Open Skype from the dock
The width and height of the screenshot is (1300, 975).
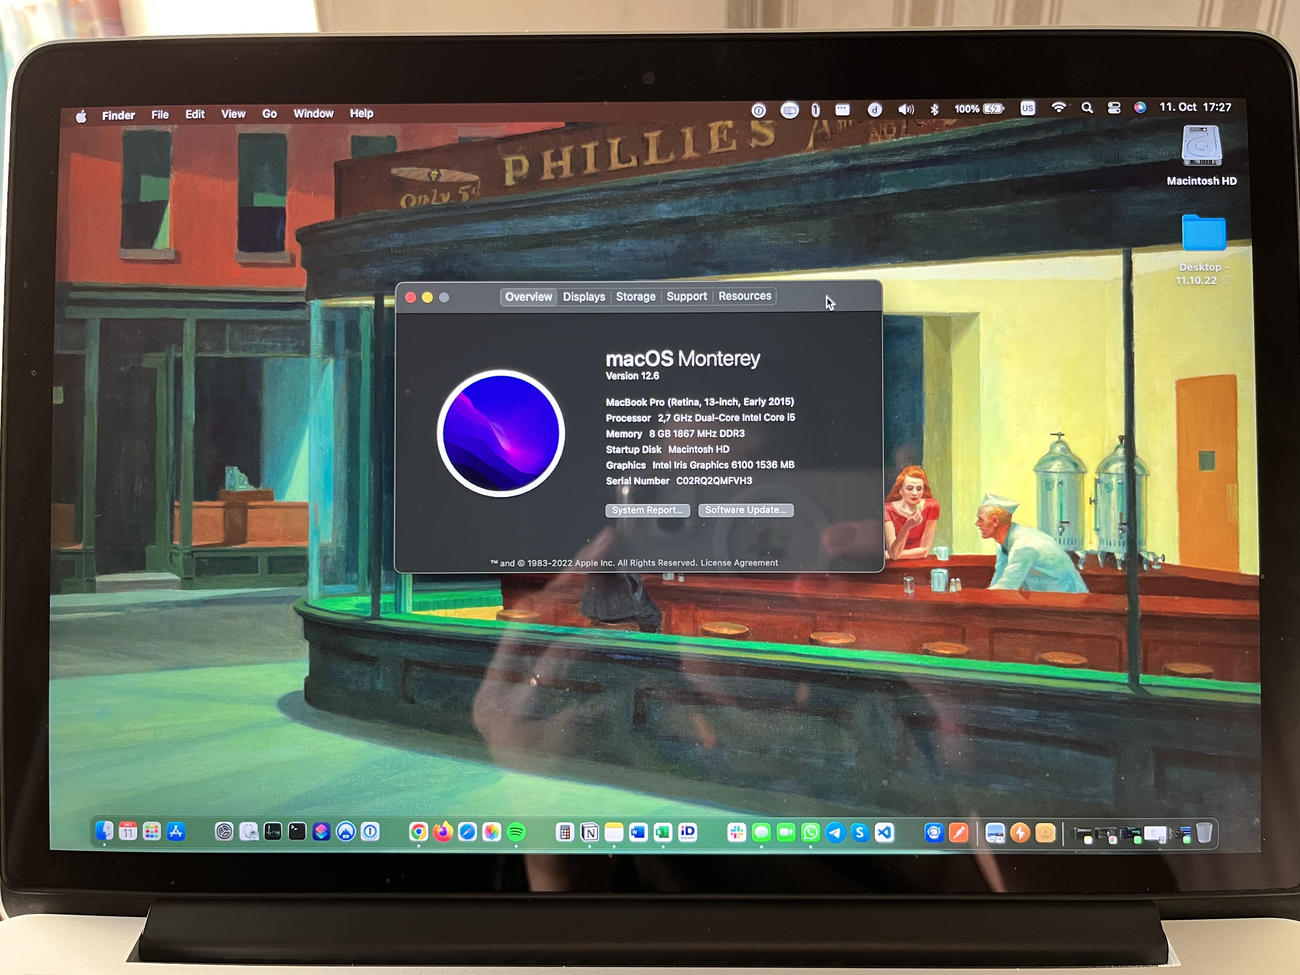pos(860,832)
